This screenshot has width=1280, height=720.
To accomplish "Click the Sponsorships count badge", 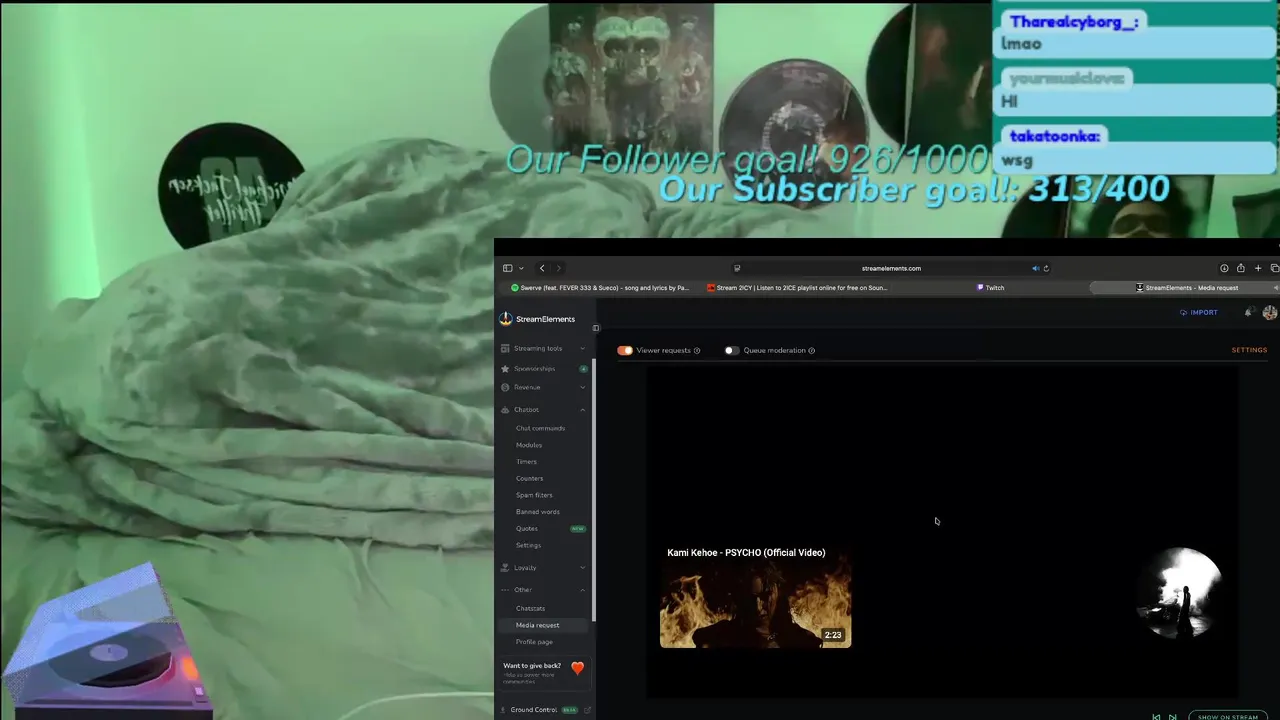I will [x=583, y=369].
